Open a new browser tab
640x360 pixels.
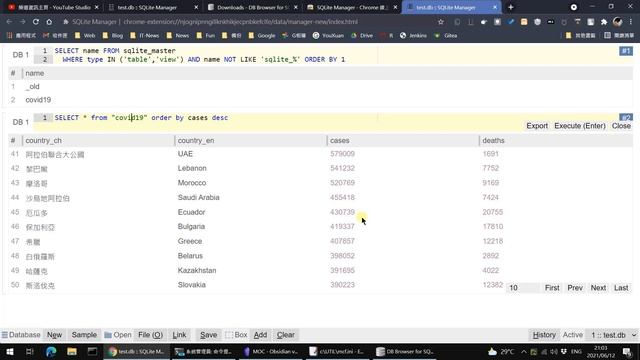(x=511, y=7)
